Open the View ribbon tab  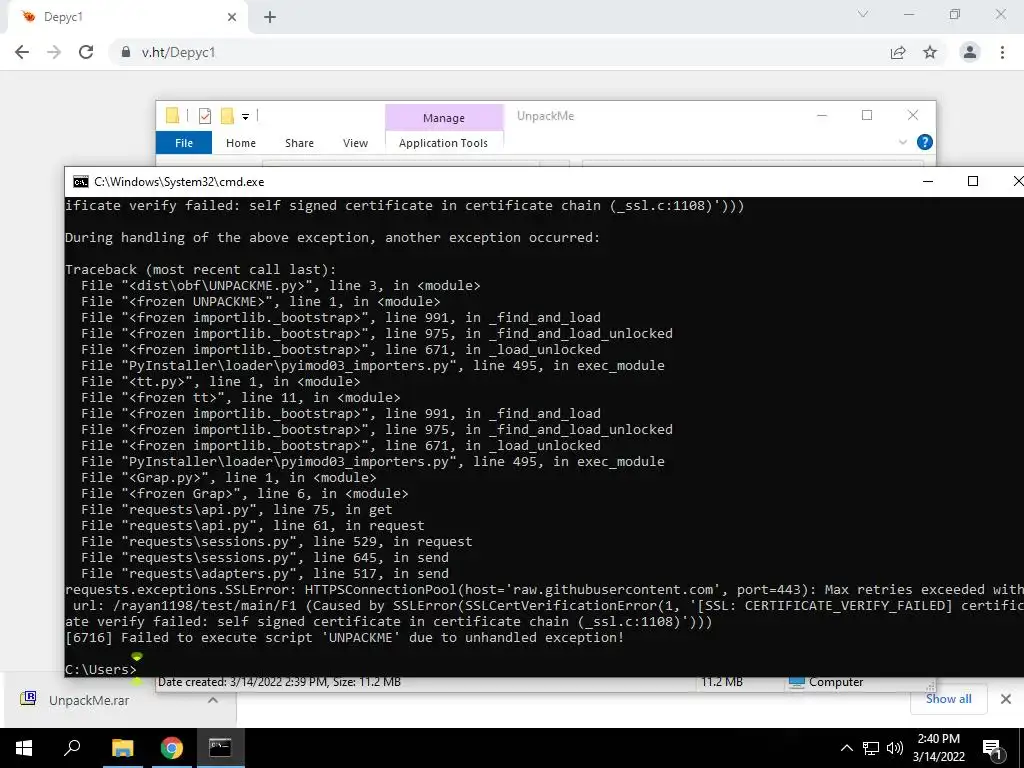355,143
